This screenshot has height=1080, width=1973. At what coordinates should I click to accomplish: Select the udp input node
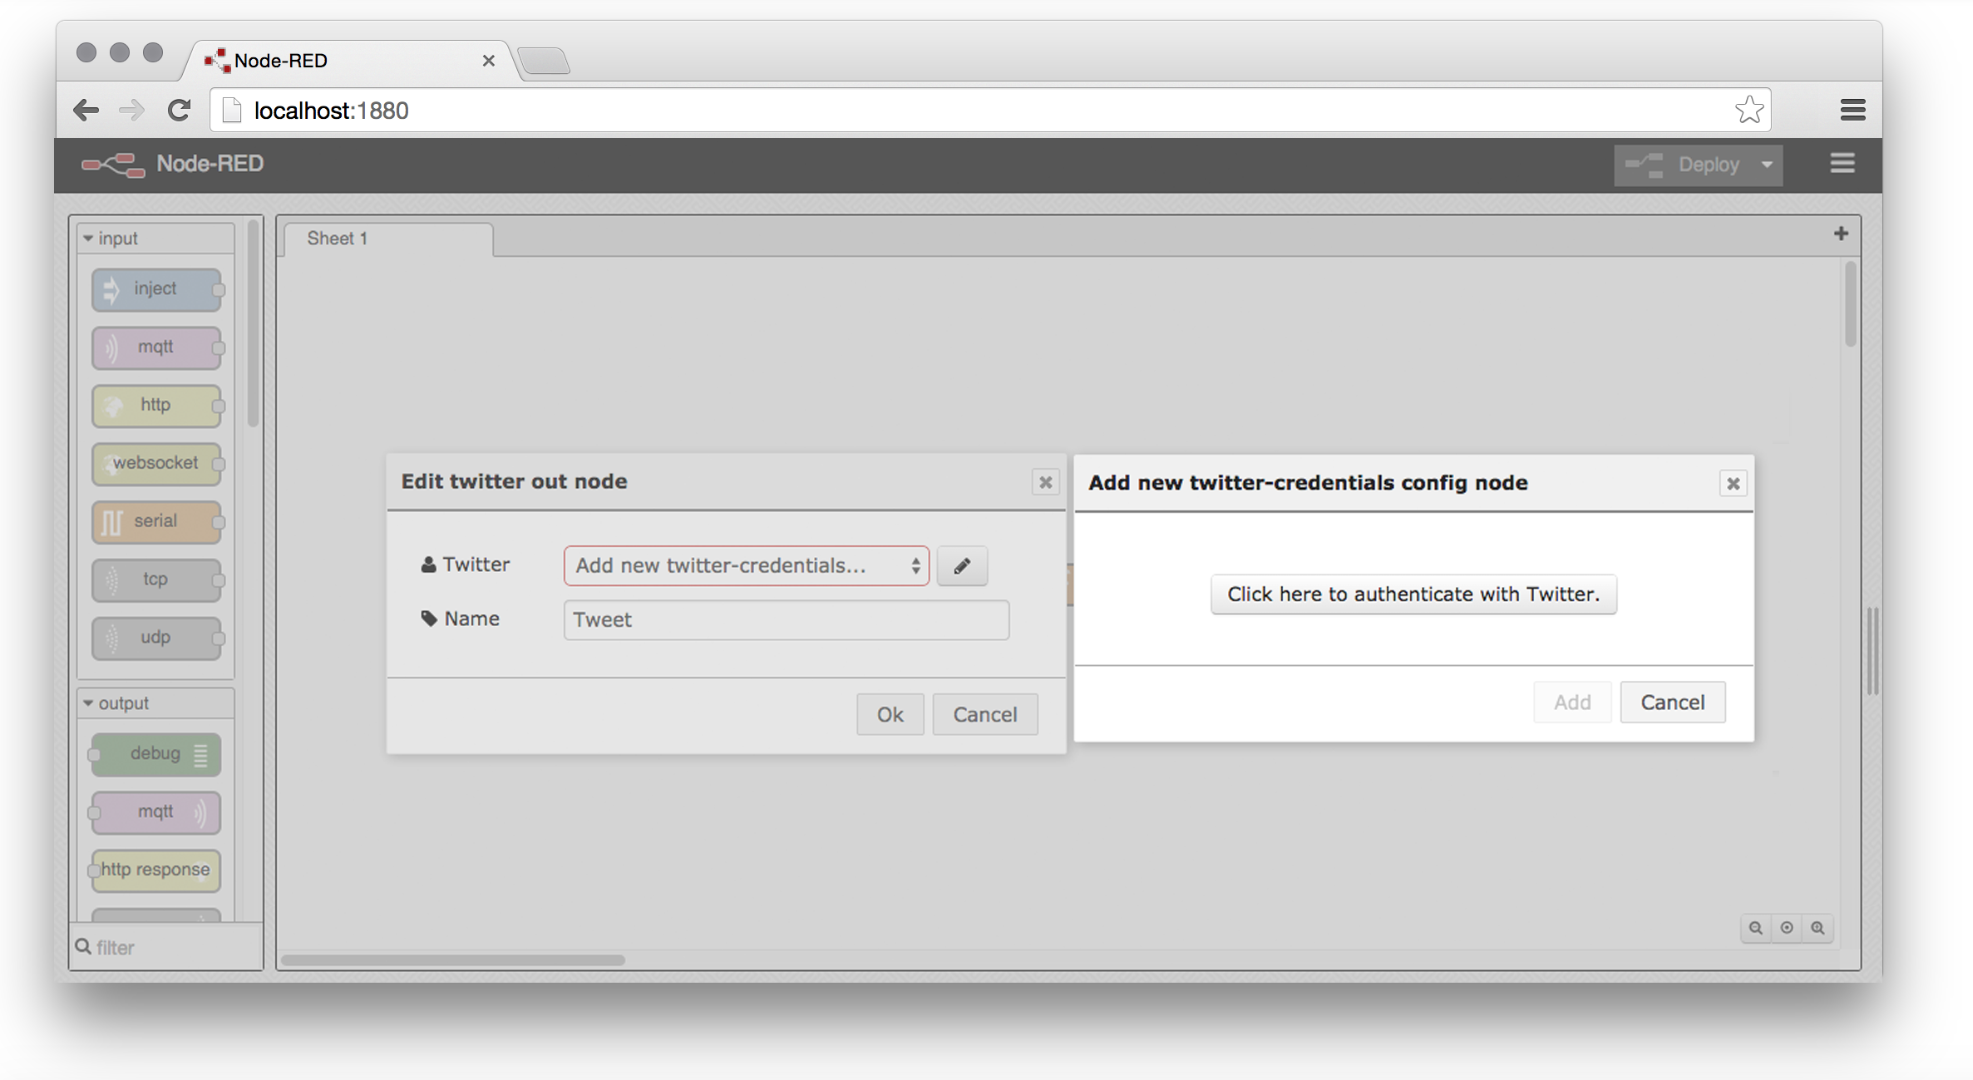pos(156,637)
